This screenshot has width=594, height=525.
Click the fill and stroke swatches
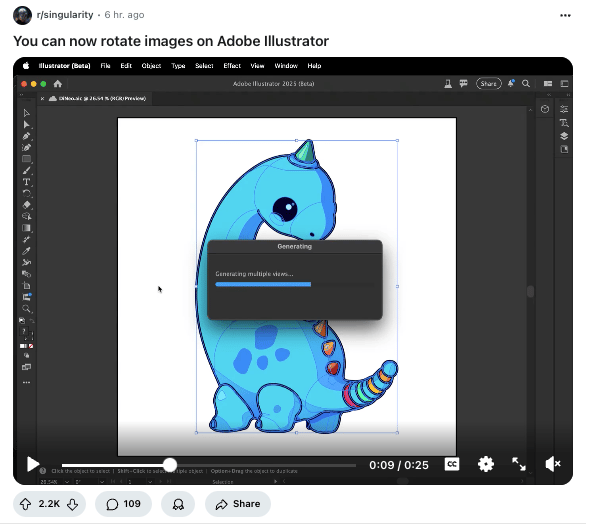pos(26,333)
